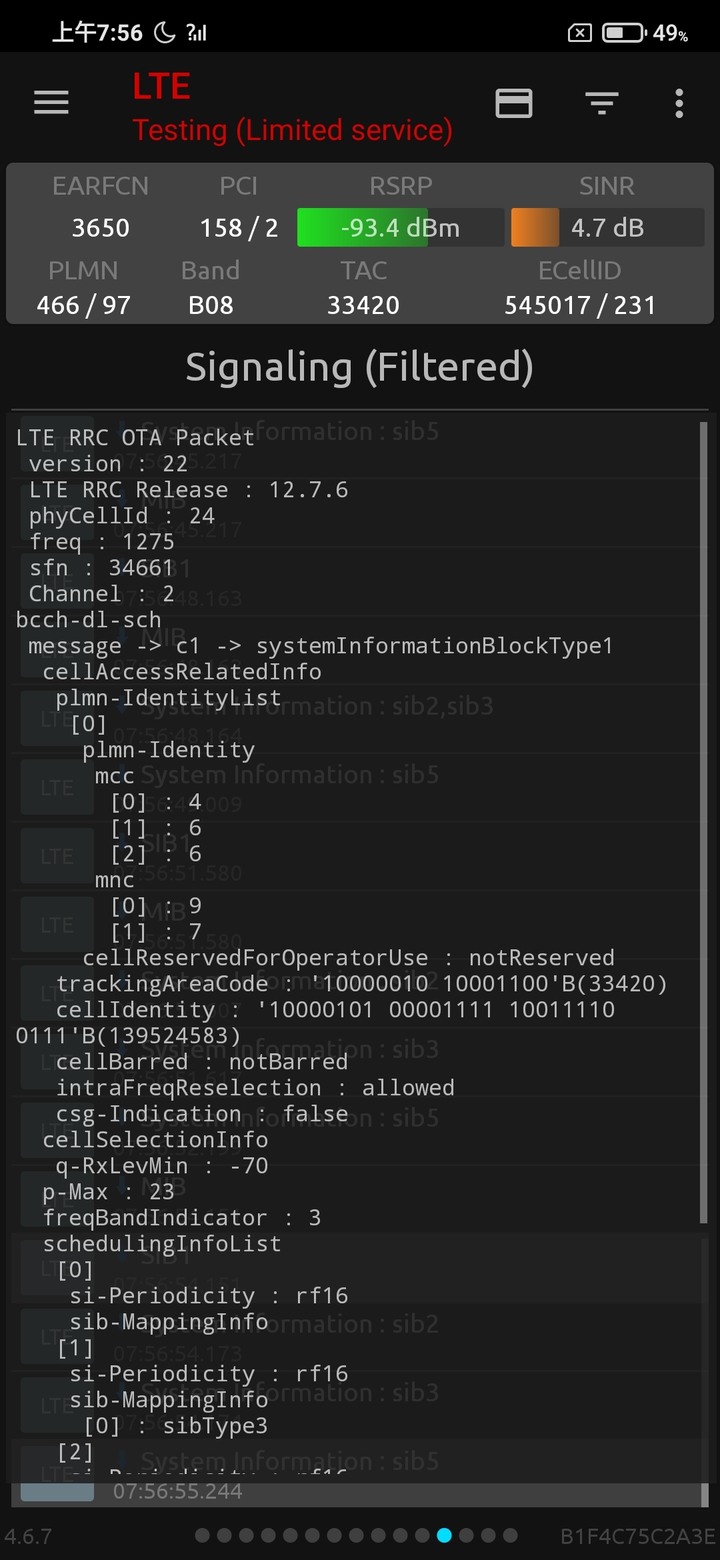This screenshot has height=1560, width=720.
Task: Tap the card view icon in toolbar
Action: pyautogui.click(x=514, y=103)
